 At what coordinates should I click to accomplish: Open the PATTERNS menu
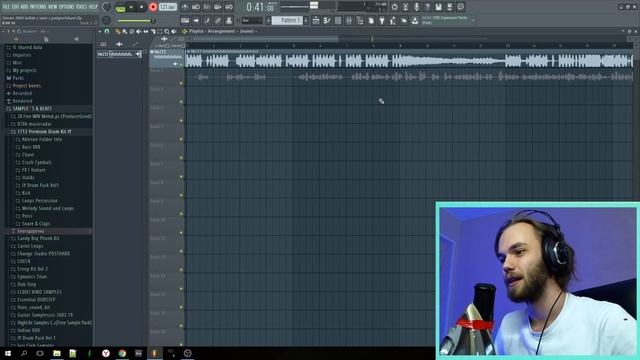pos(38,7)
